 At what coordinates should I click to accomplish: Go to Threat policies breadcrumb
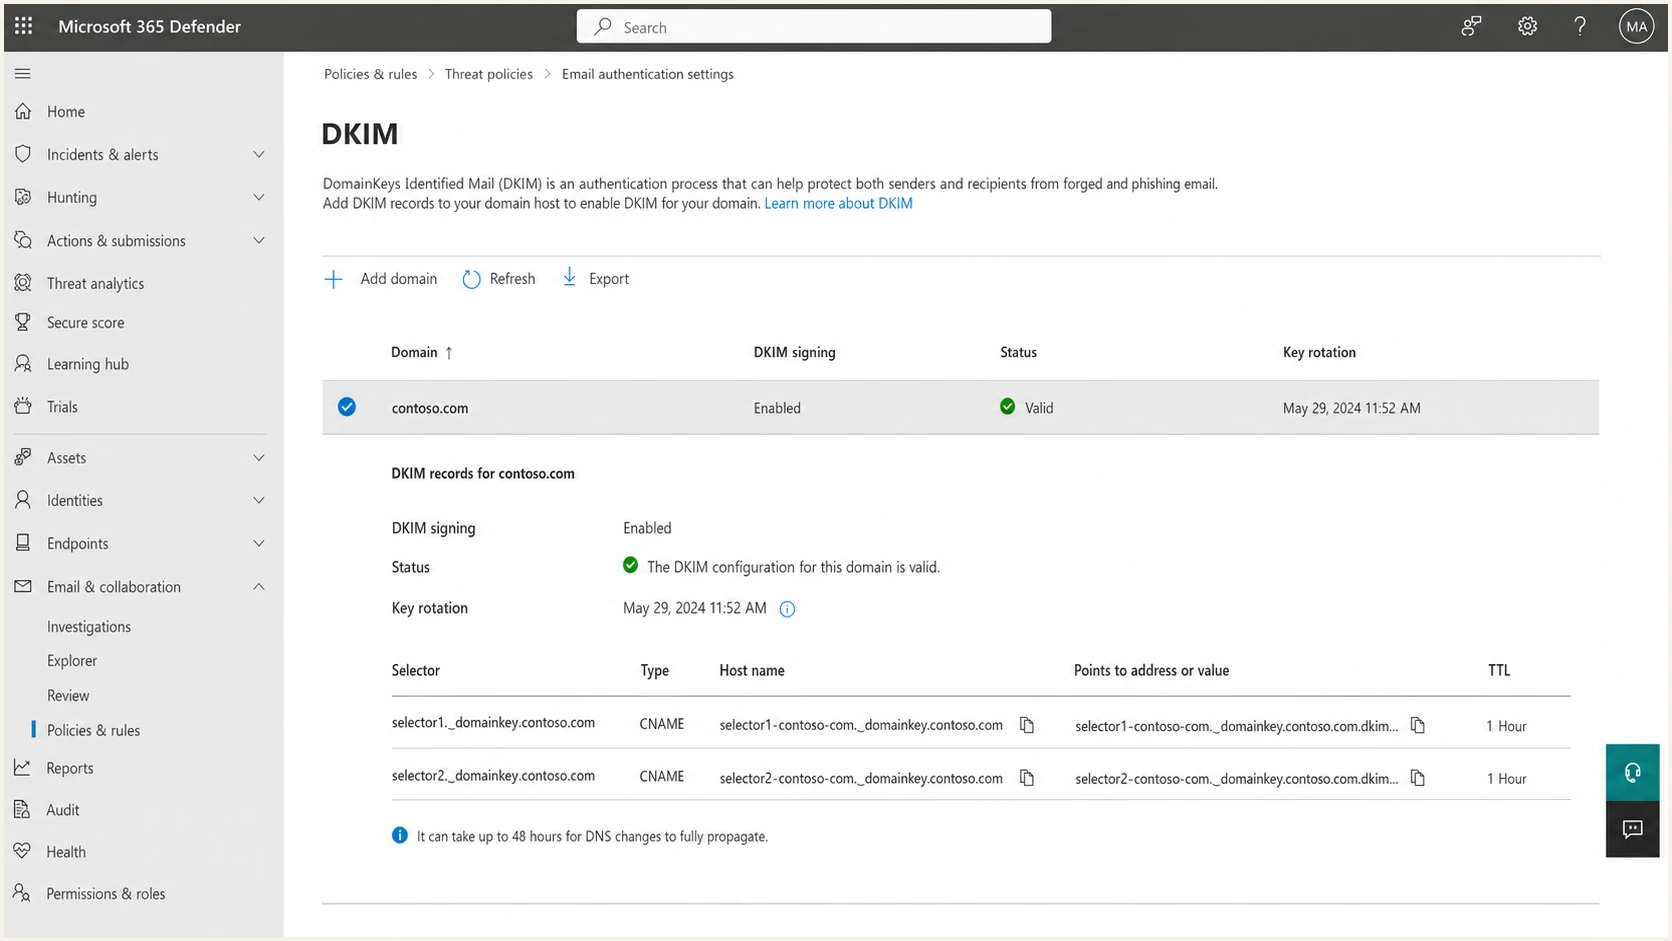(x=488, y=74)
